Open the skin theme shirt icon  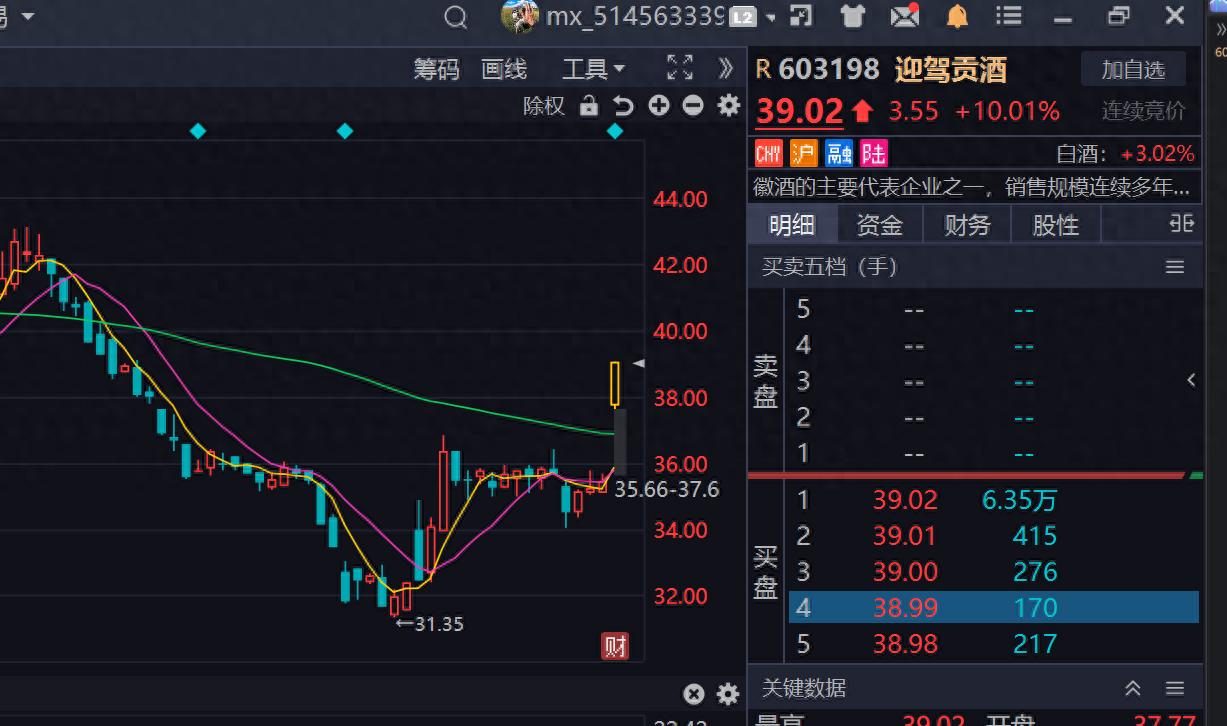(x=852, y=16)
